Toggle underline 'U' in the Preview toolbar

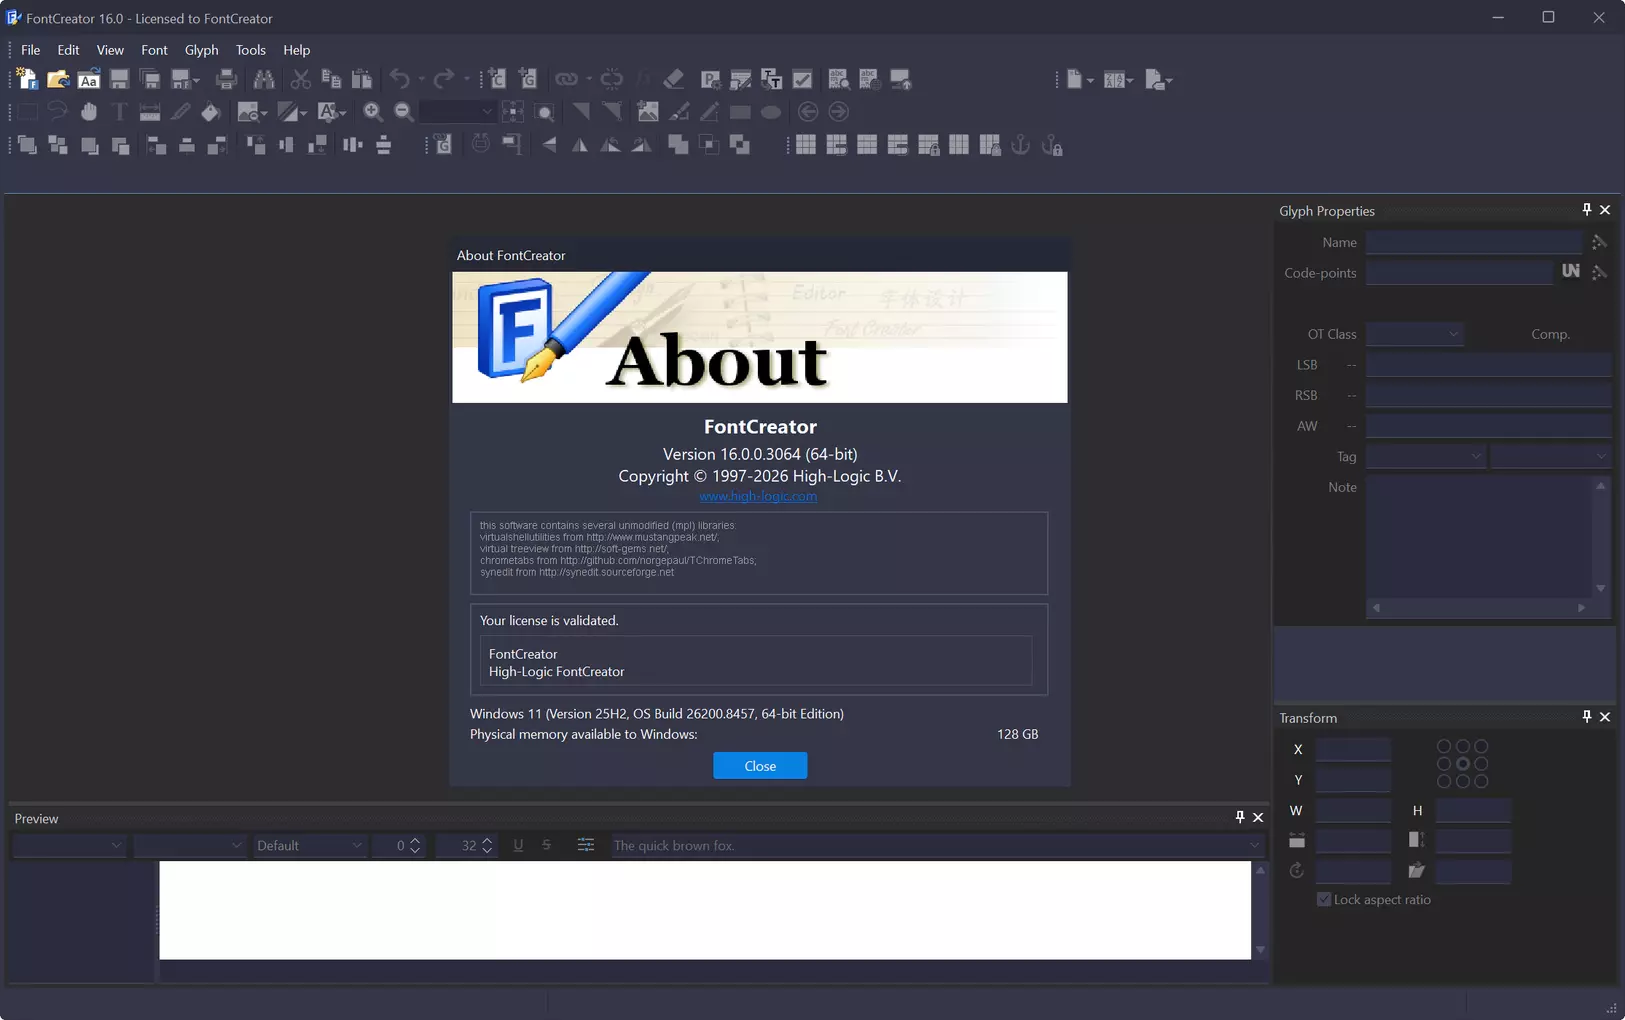(x=518, y=845)
